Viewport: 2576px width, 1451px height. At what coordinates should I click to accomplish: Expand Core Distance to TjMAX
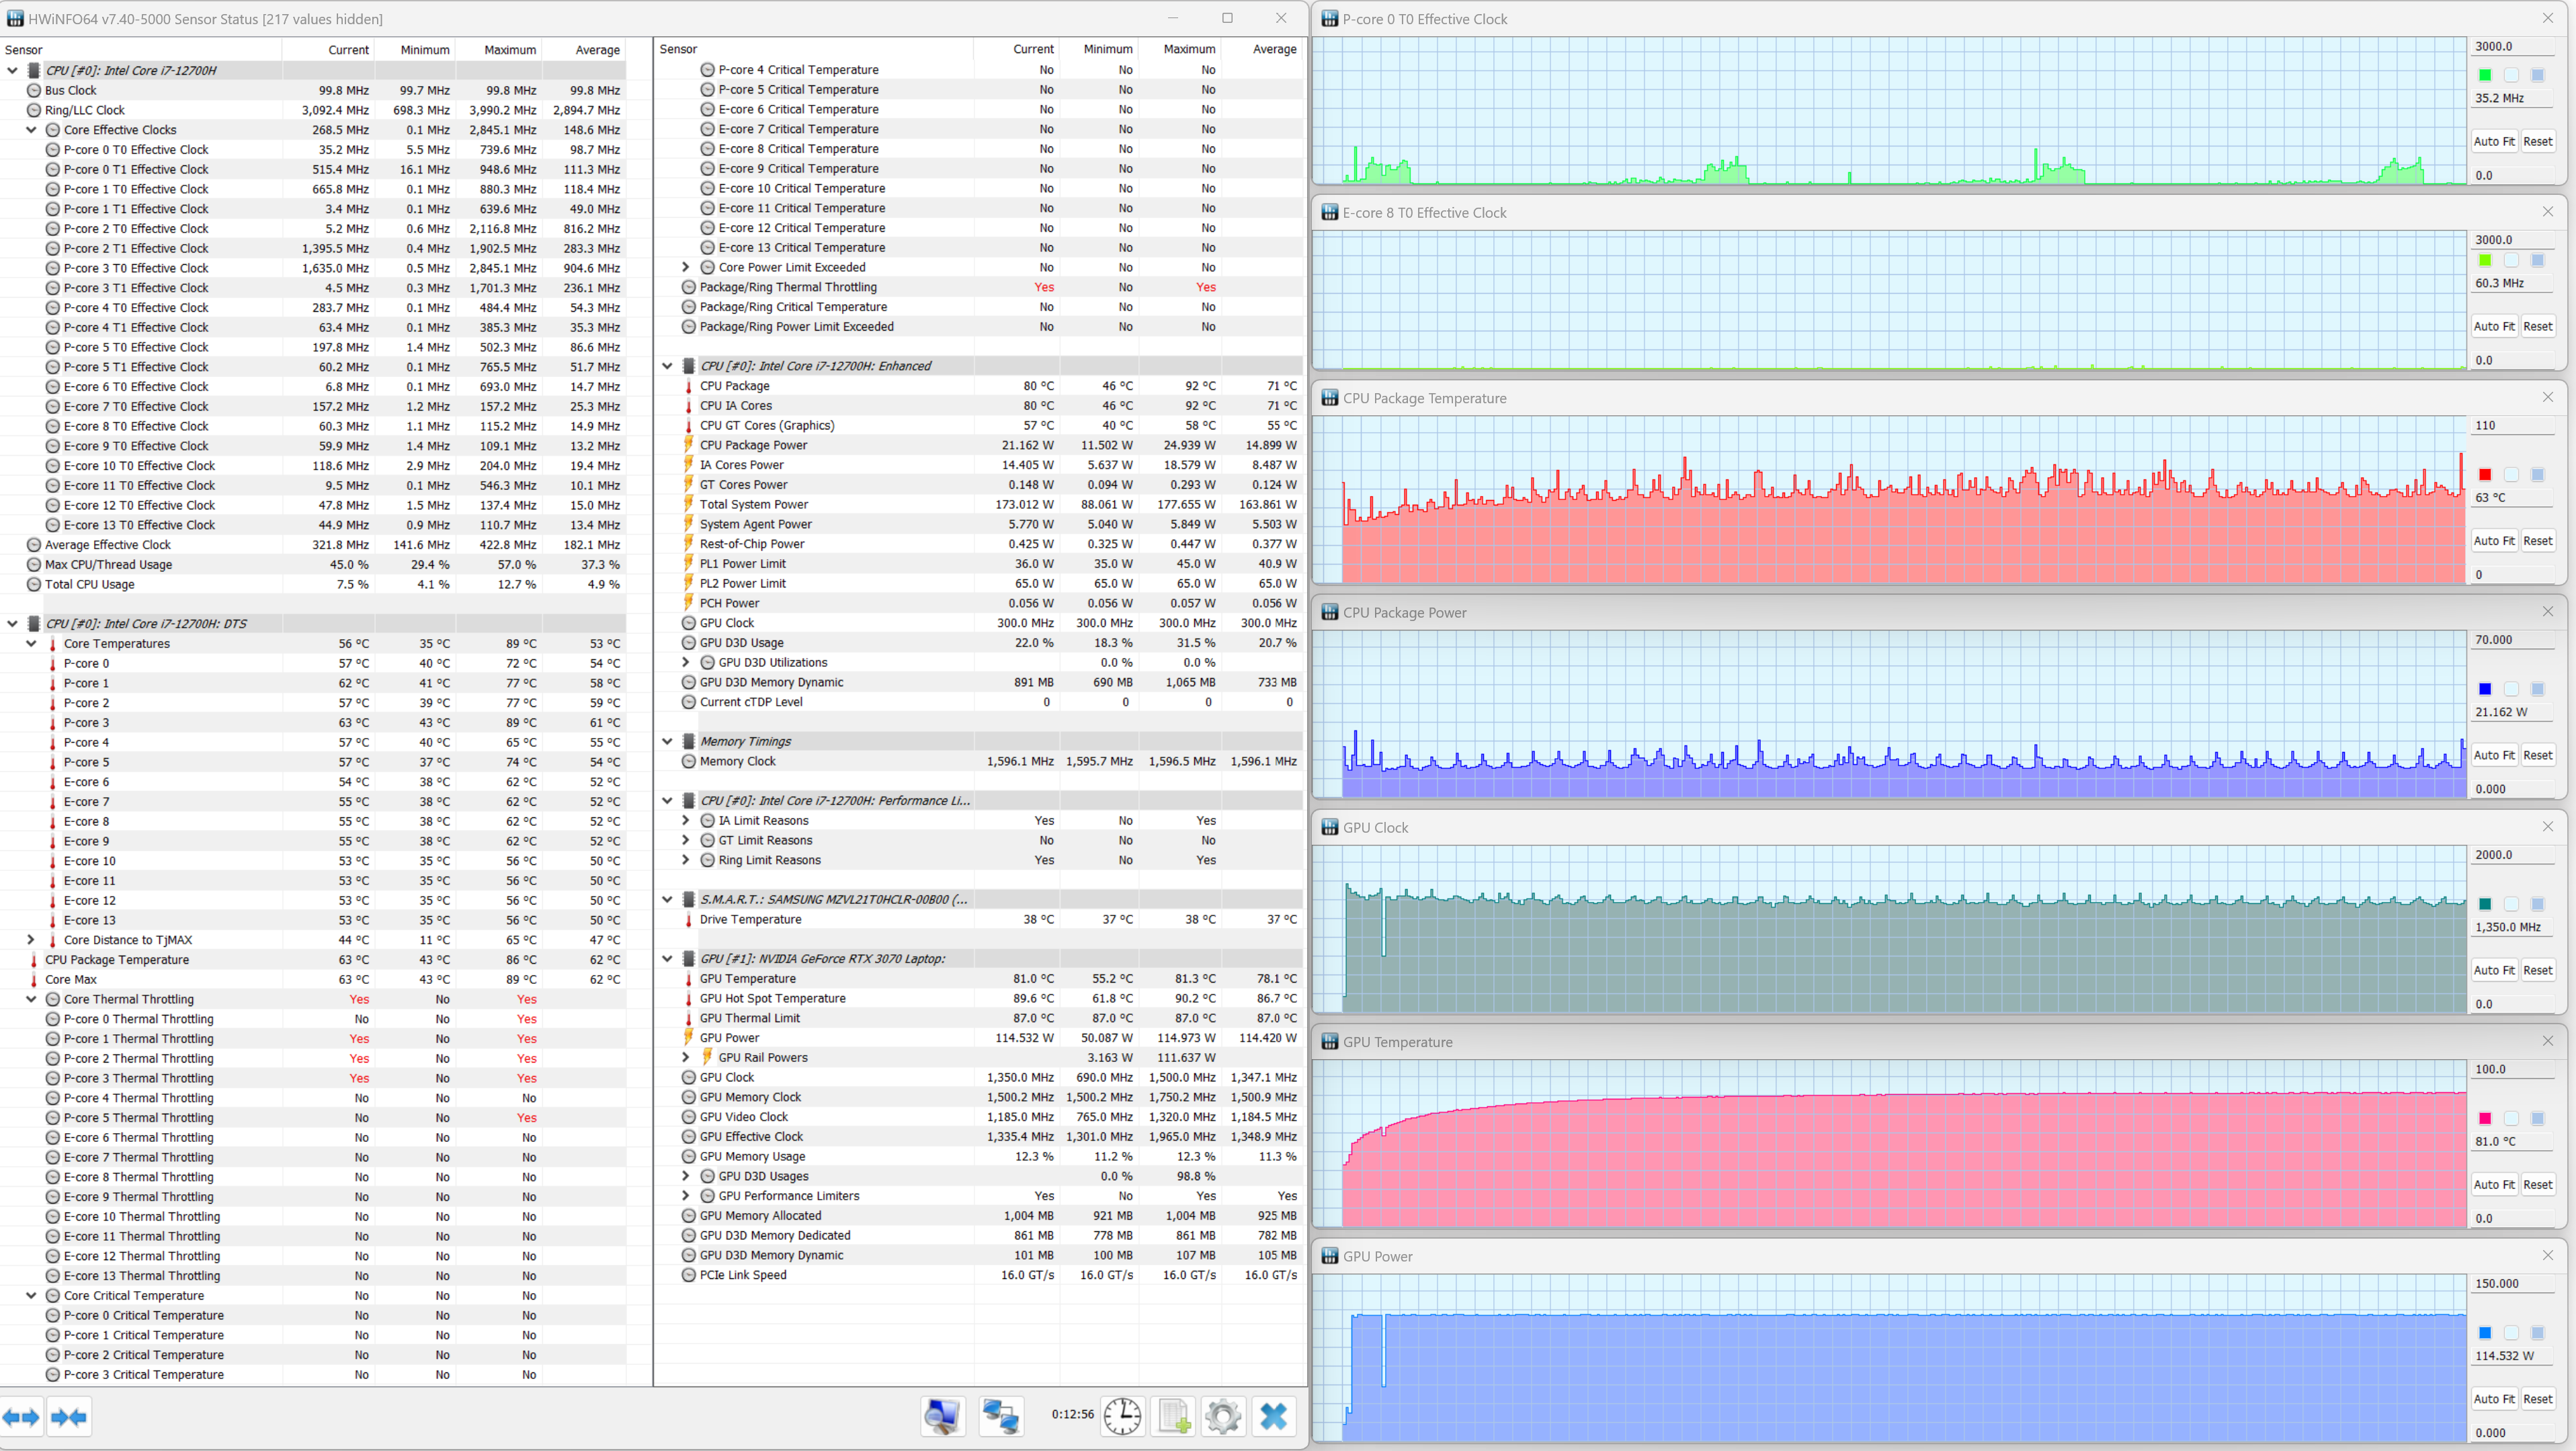pos(31,940)
